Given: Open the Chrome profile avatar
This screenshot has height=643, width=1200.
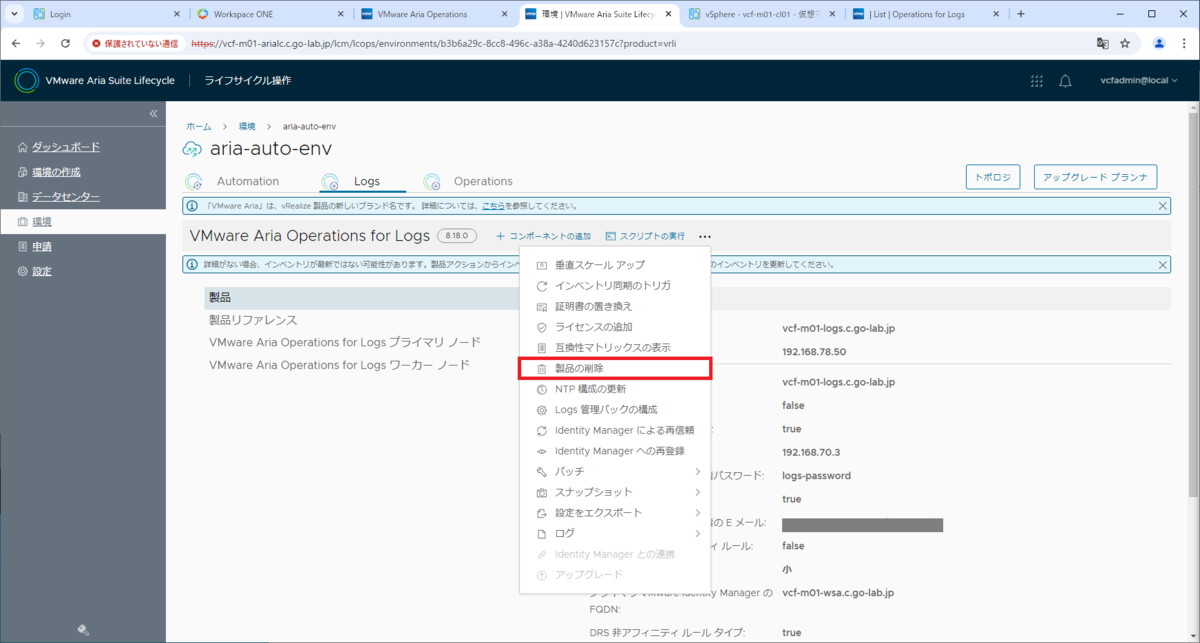Looking at the screenshot, I should tap(1159, 44).
